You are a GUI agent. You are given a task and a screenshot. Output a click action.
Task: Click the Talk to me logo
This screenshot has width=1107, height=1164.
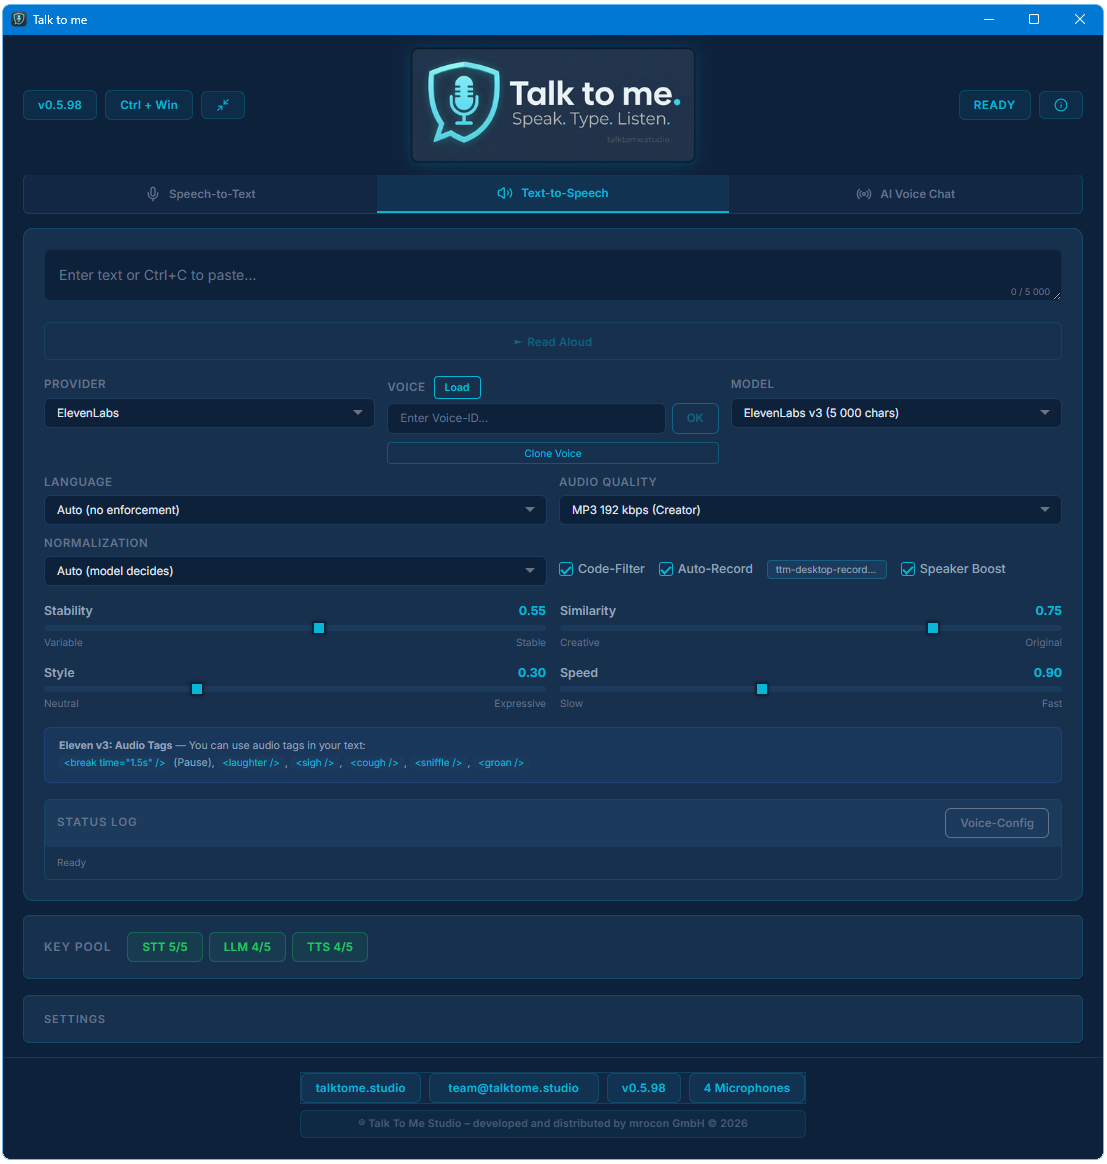coord(553,105)
